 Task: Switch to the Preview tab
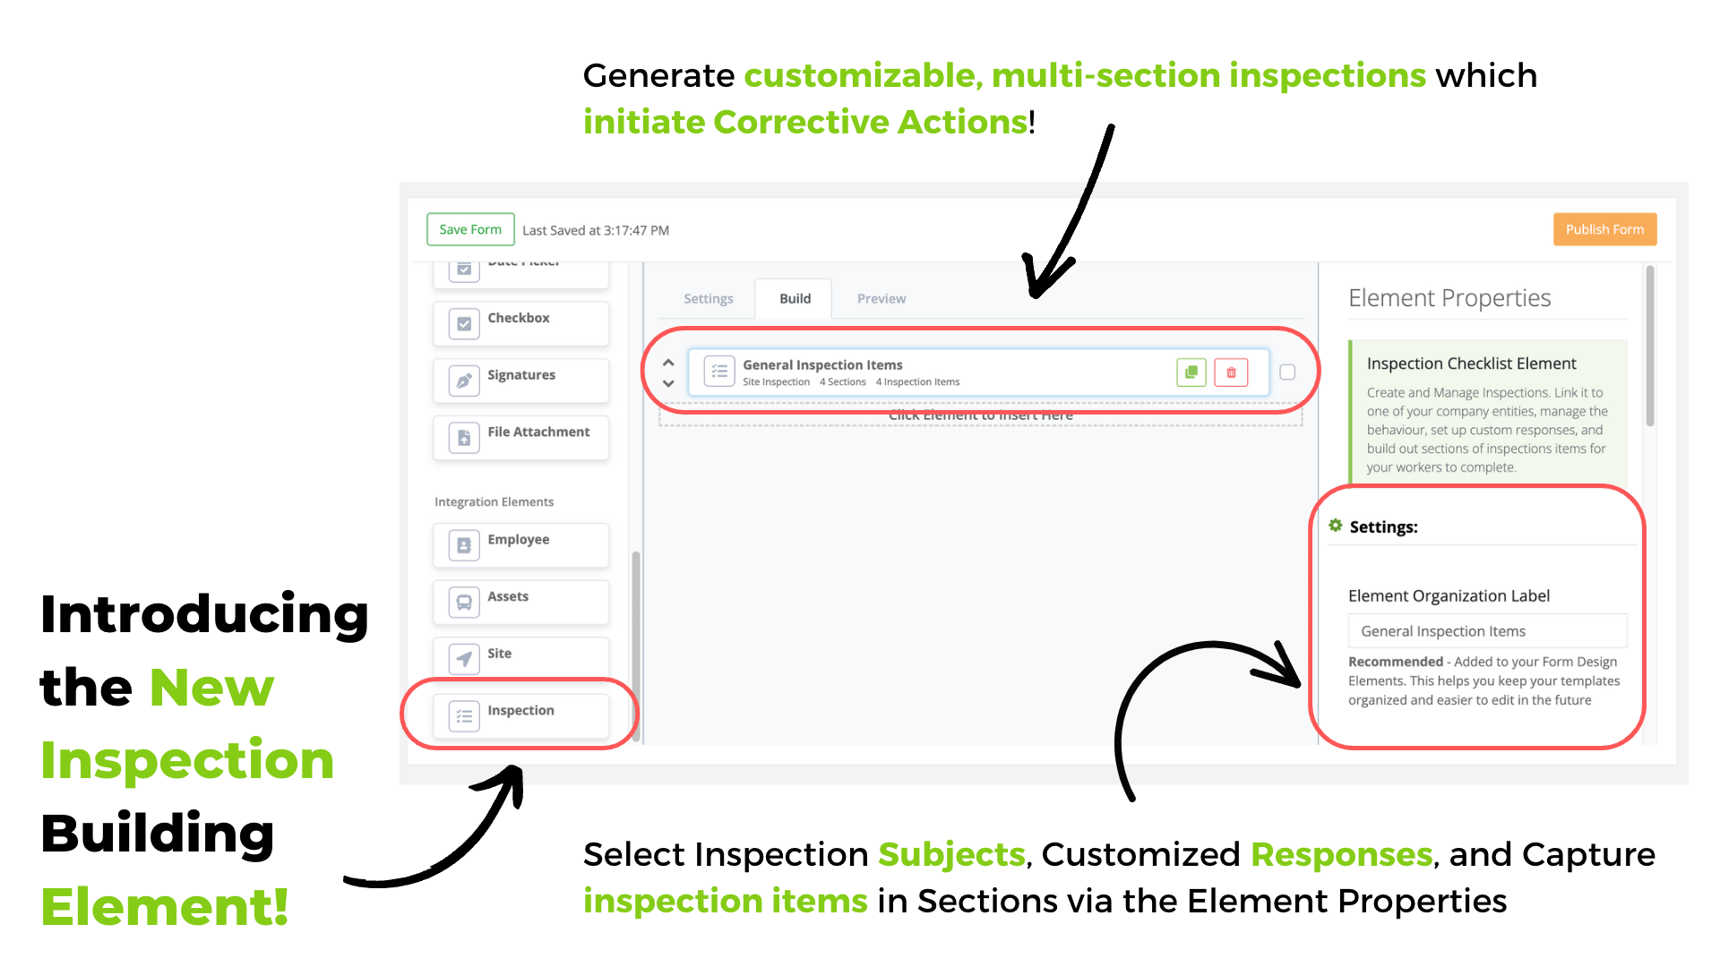881,297
